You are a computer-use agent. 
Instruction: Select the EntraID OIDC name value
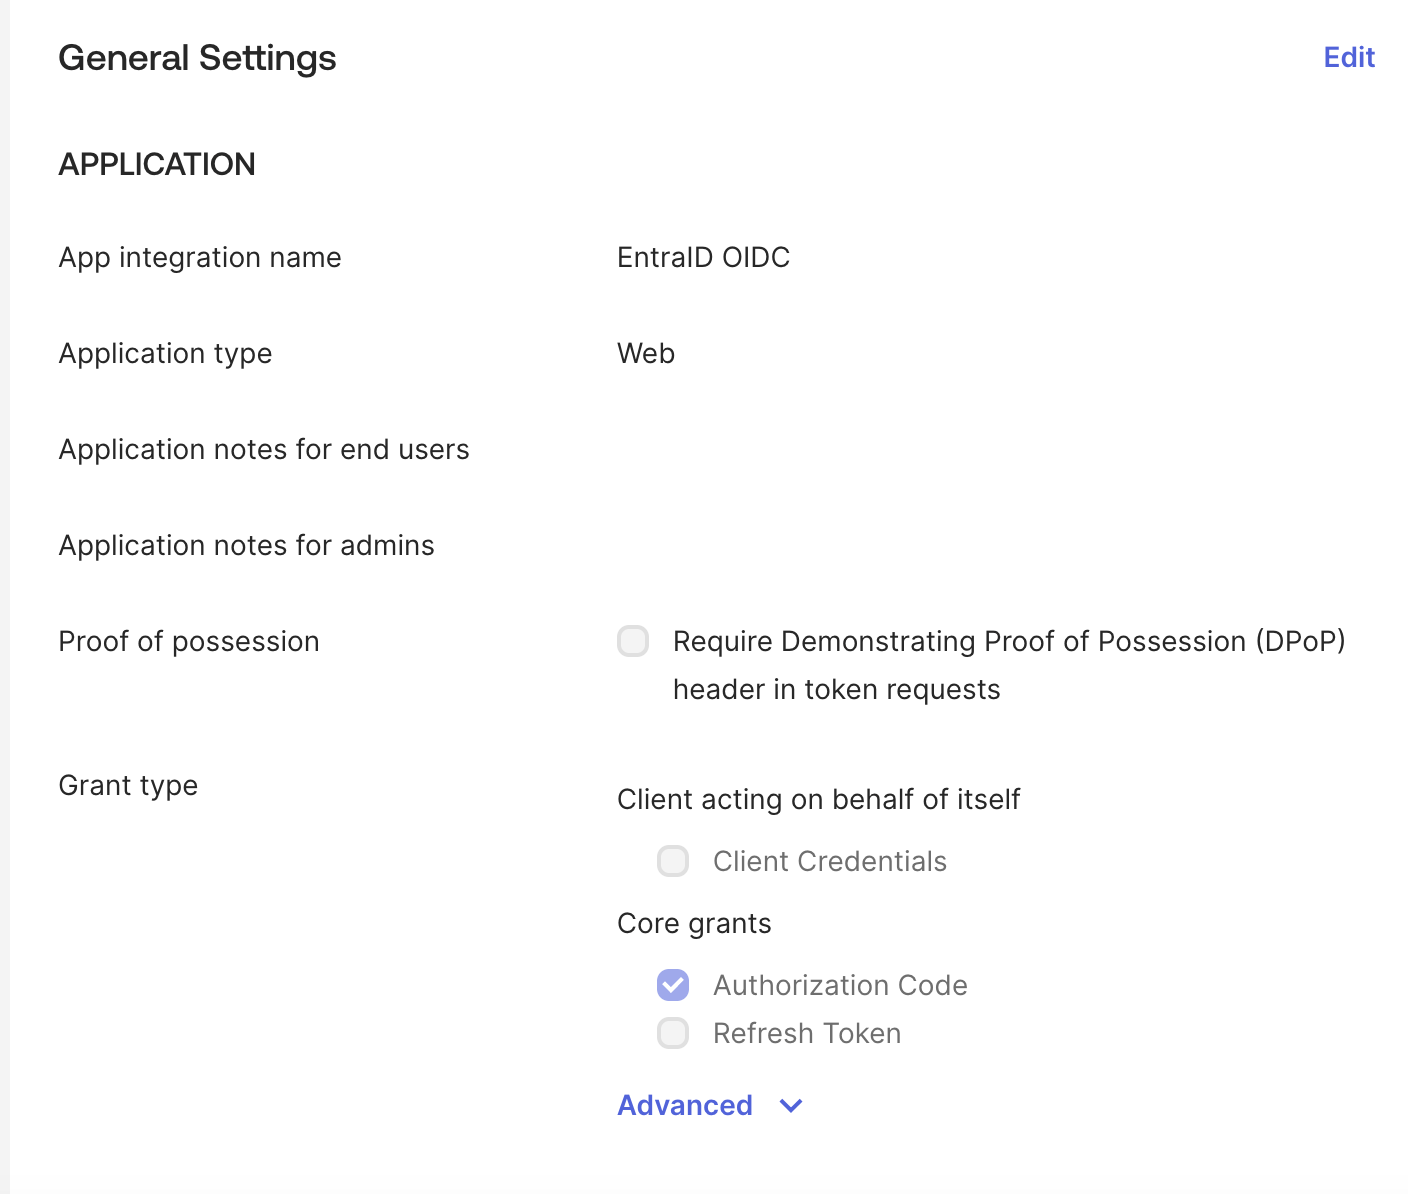click(x=703, y=257)
